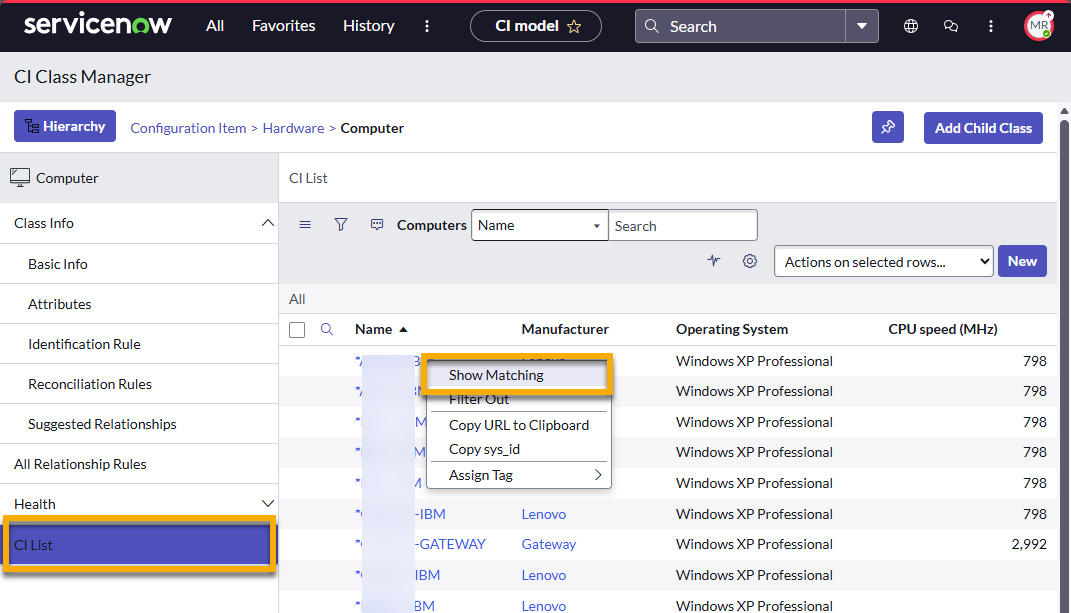Expand the Health section
This screenshot has width=1071, height=613.
pyautogui.click(x=267, y=504)
